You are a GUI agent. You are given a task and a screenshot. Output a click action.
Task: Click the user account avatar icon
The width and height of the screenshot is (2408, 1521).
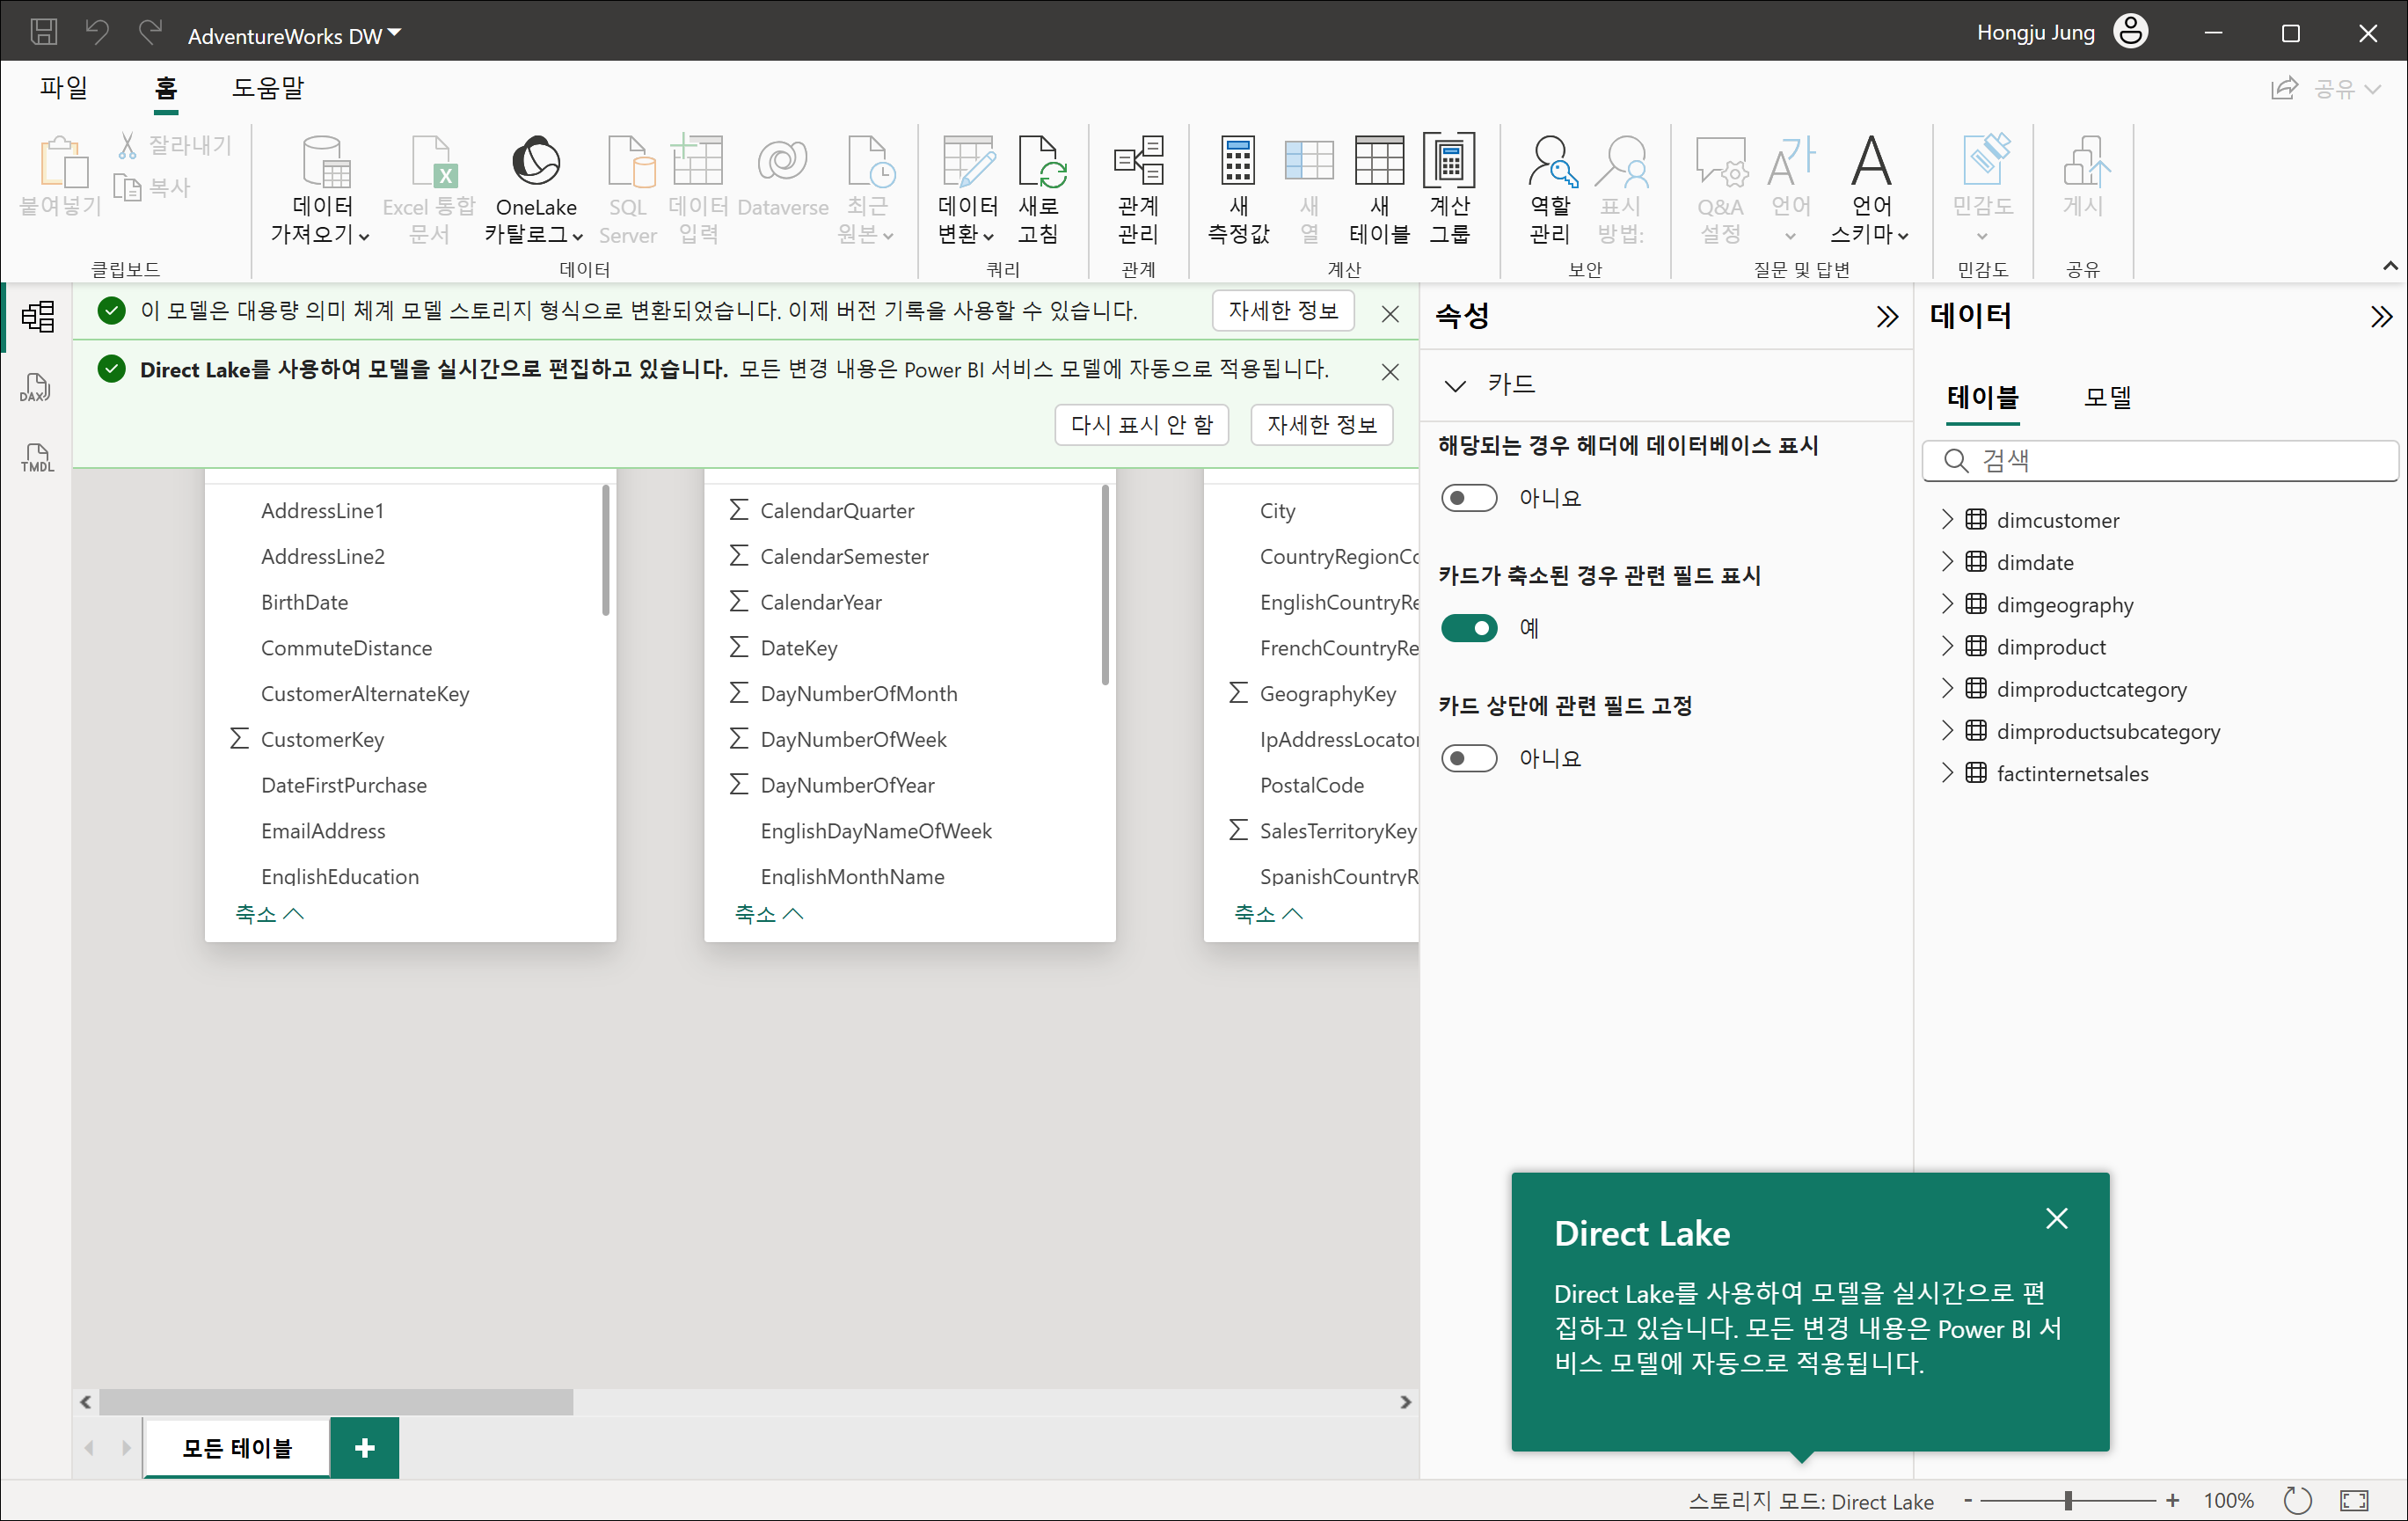pyautogui.click(x=2131, y=32)
